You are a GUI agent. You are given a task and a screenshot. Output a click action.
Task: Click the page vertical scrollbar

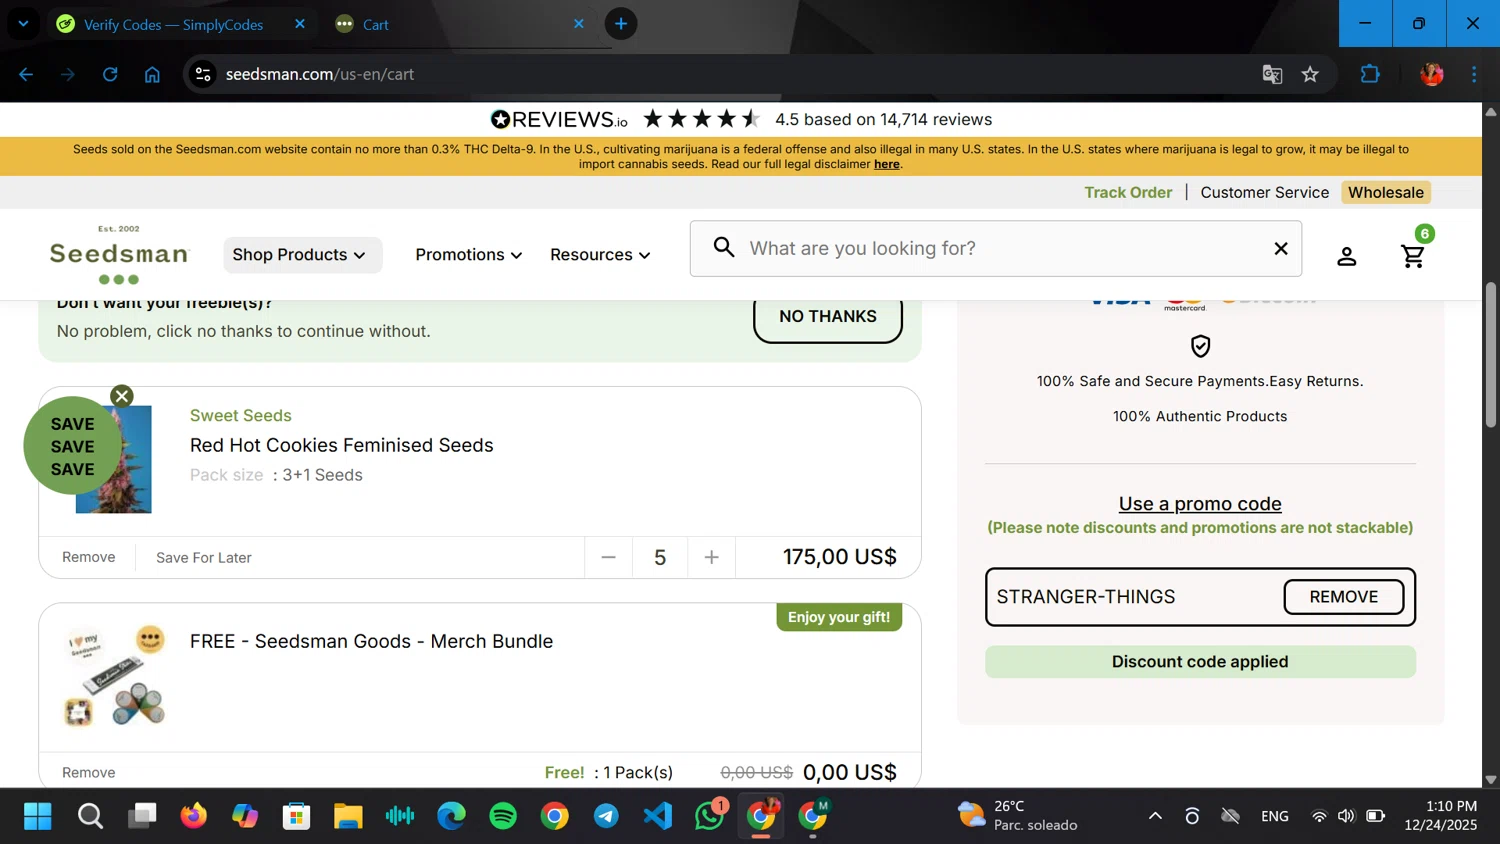[x=1491, y=355]
